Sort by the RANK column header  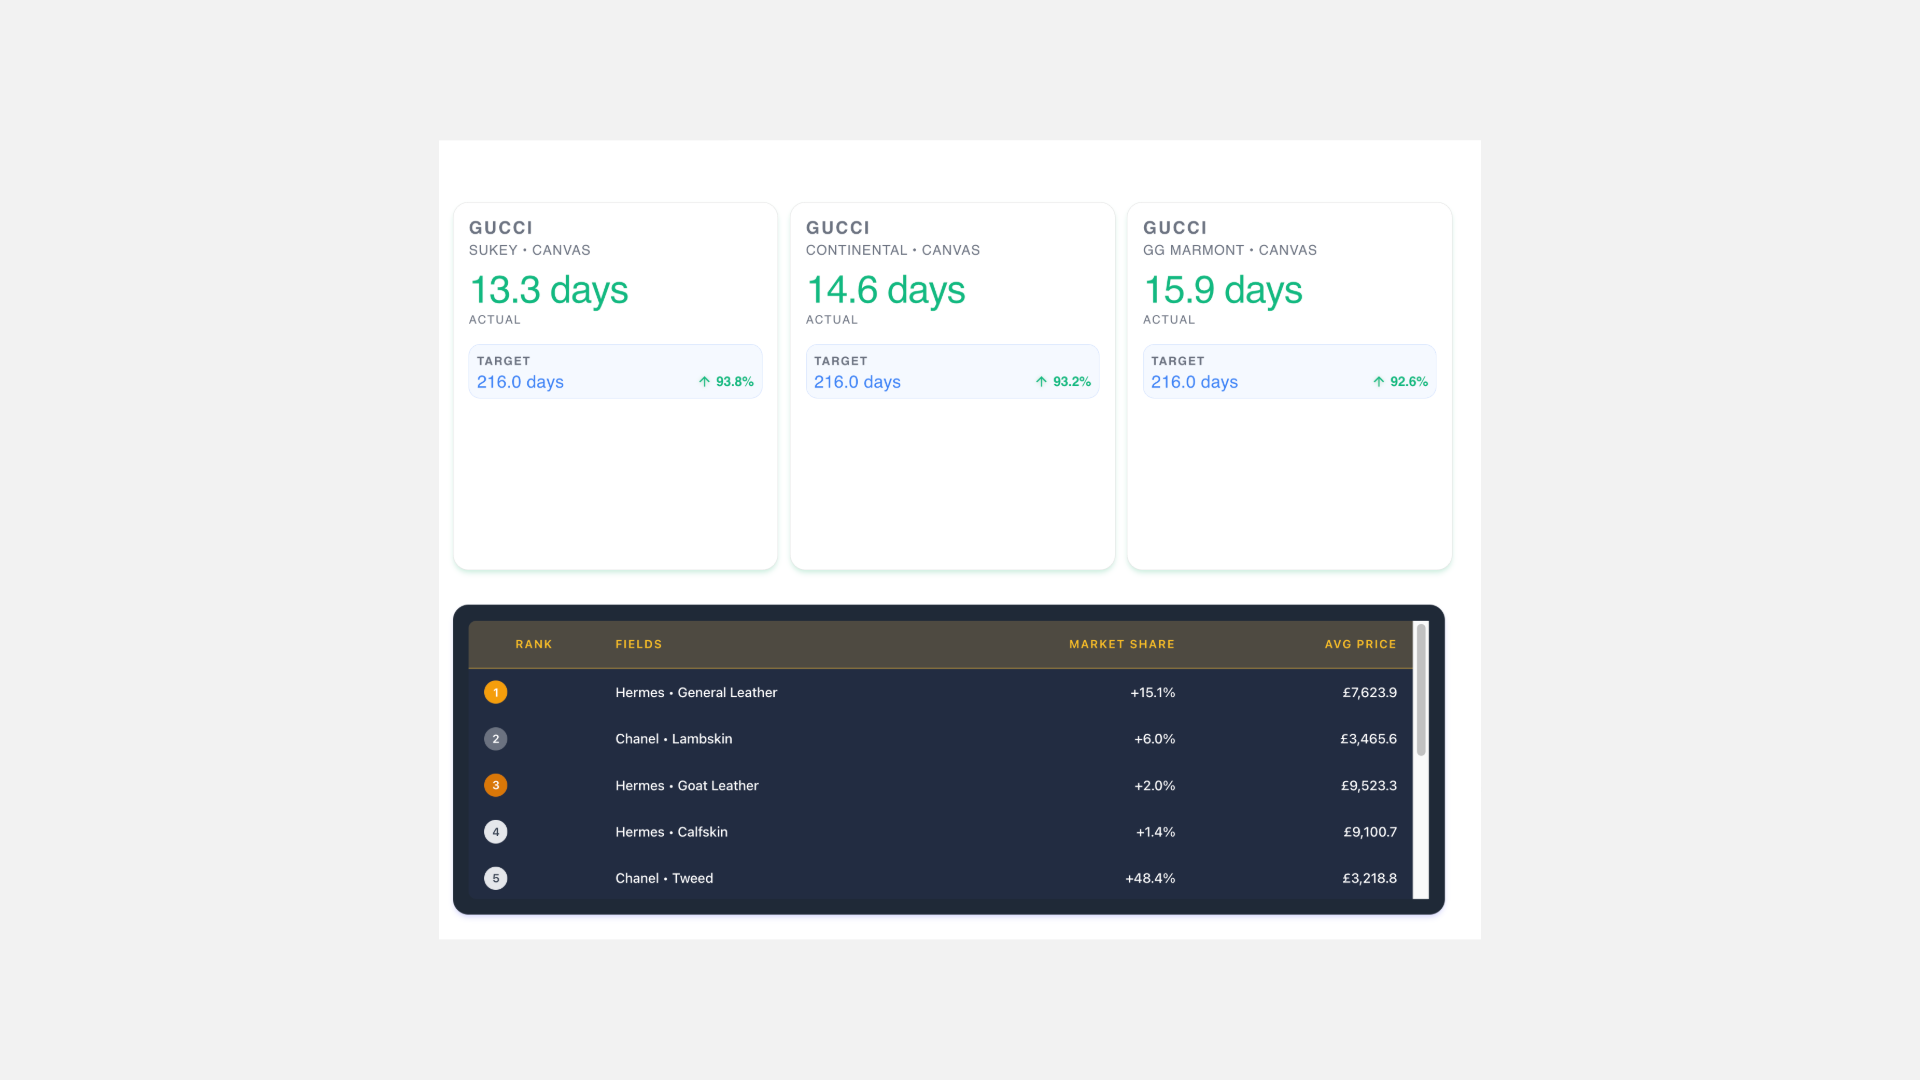click(x=533, y=644)
